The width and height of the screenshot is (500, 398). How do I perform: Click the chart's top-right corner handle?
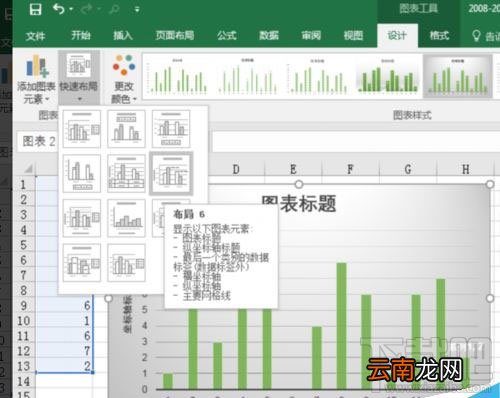click(490, 184)
